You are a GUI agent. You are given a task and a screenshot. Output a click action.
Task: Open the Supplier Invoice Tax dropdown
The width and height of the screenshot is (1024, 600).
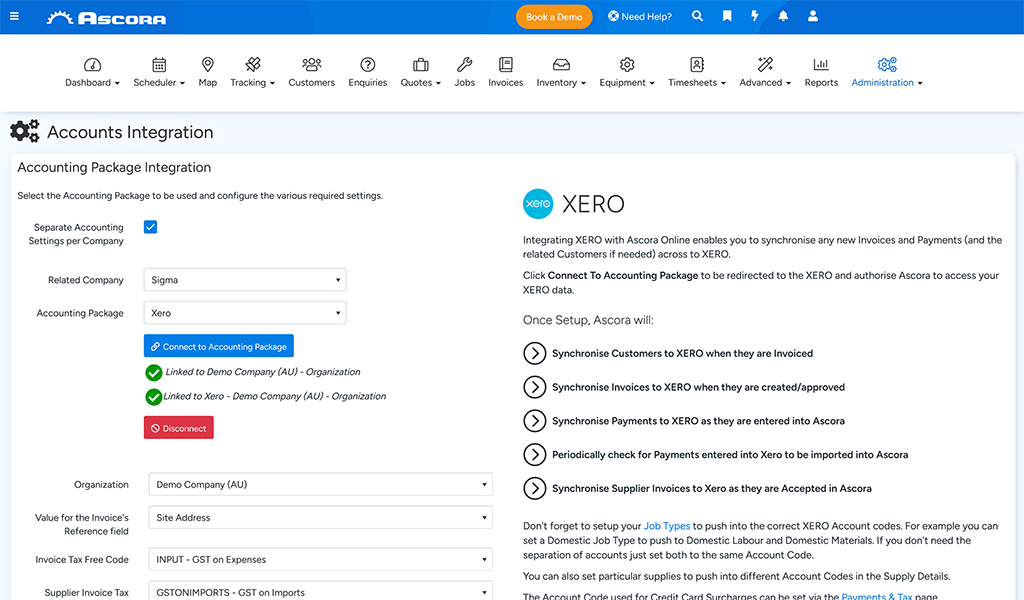tap(321, 592)
